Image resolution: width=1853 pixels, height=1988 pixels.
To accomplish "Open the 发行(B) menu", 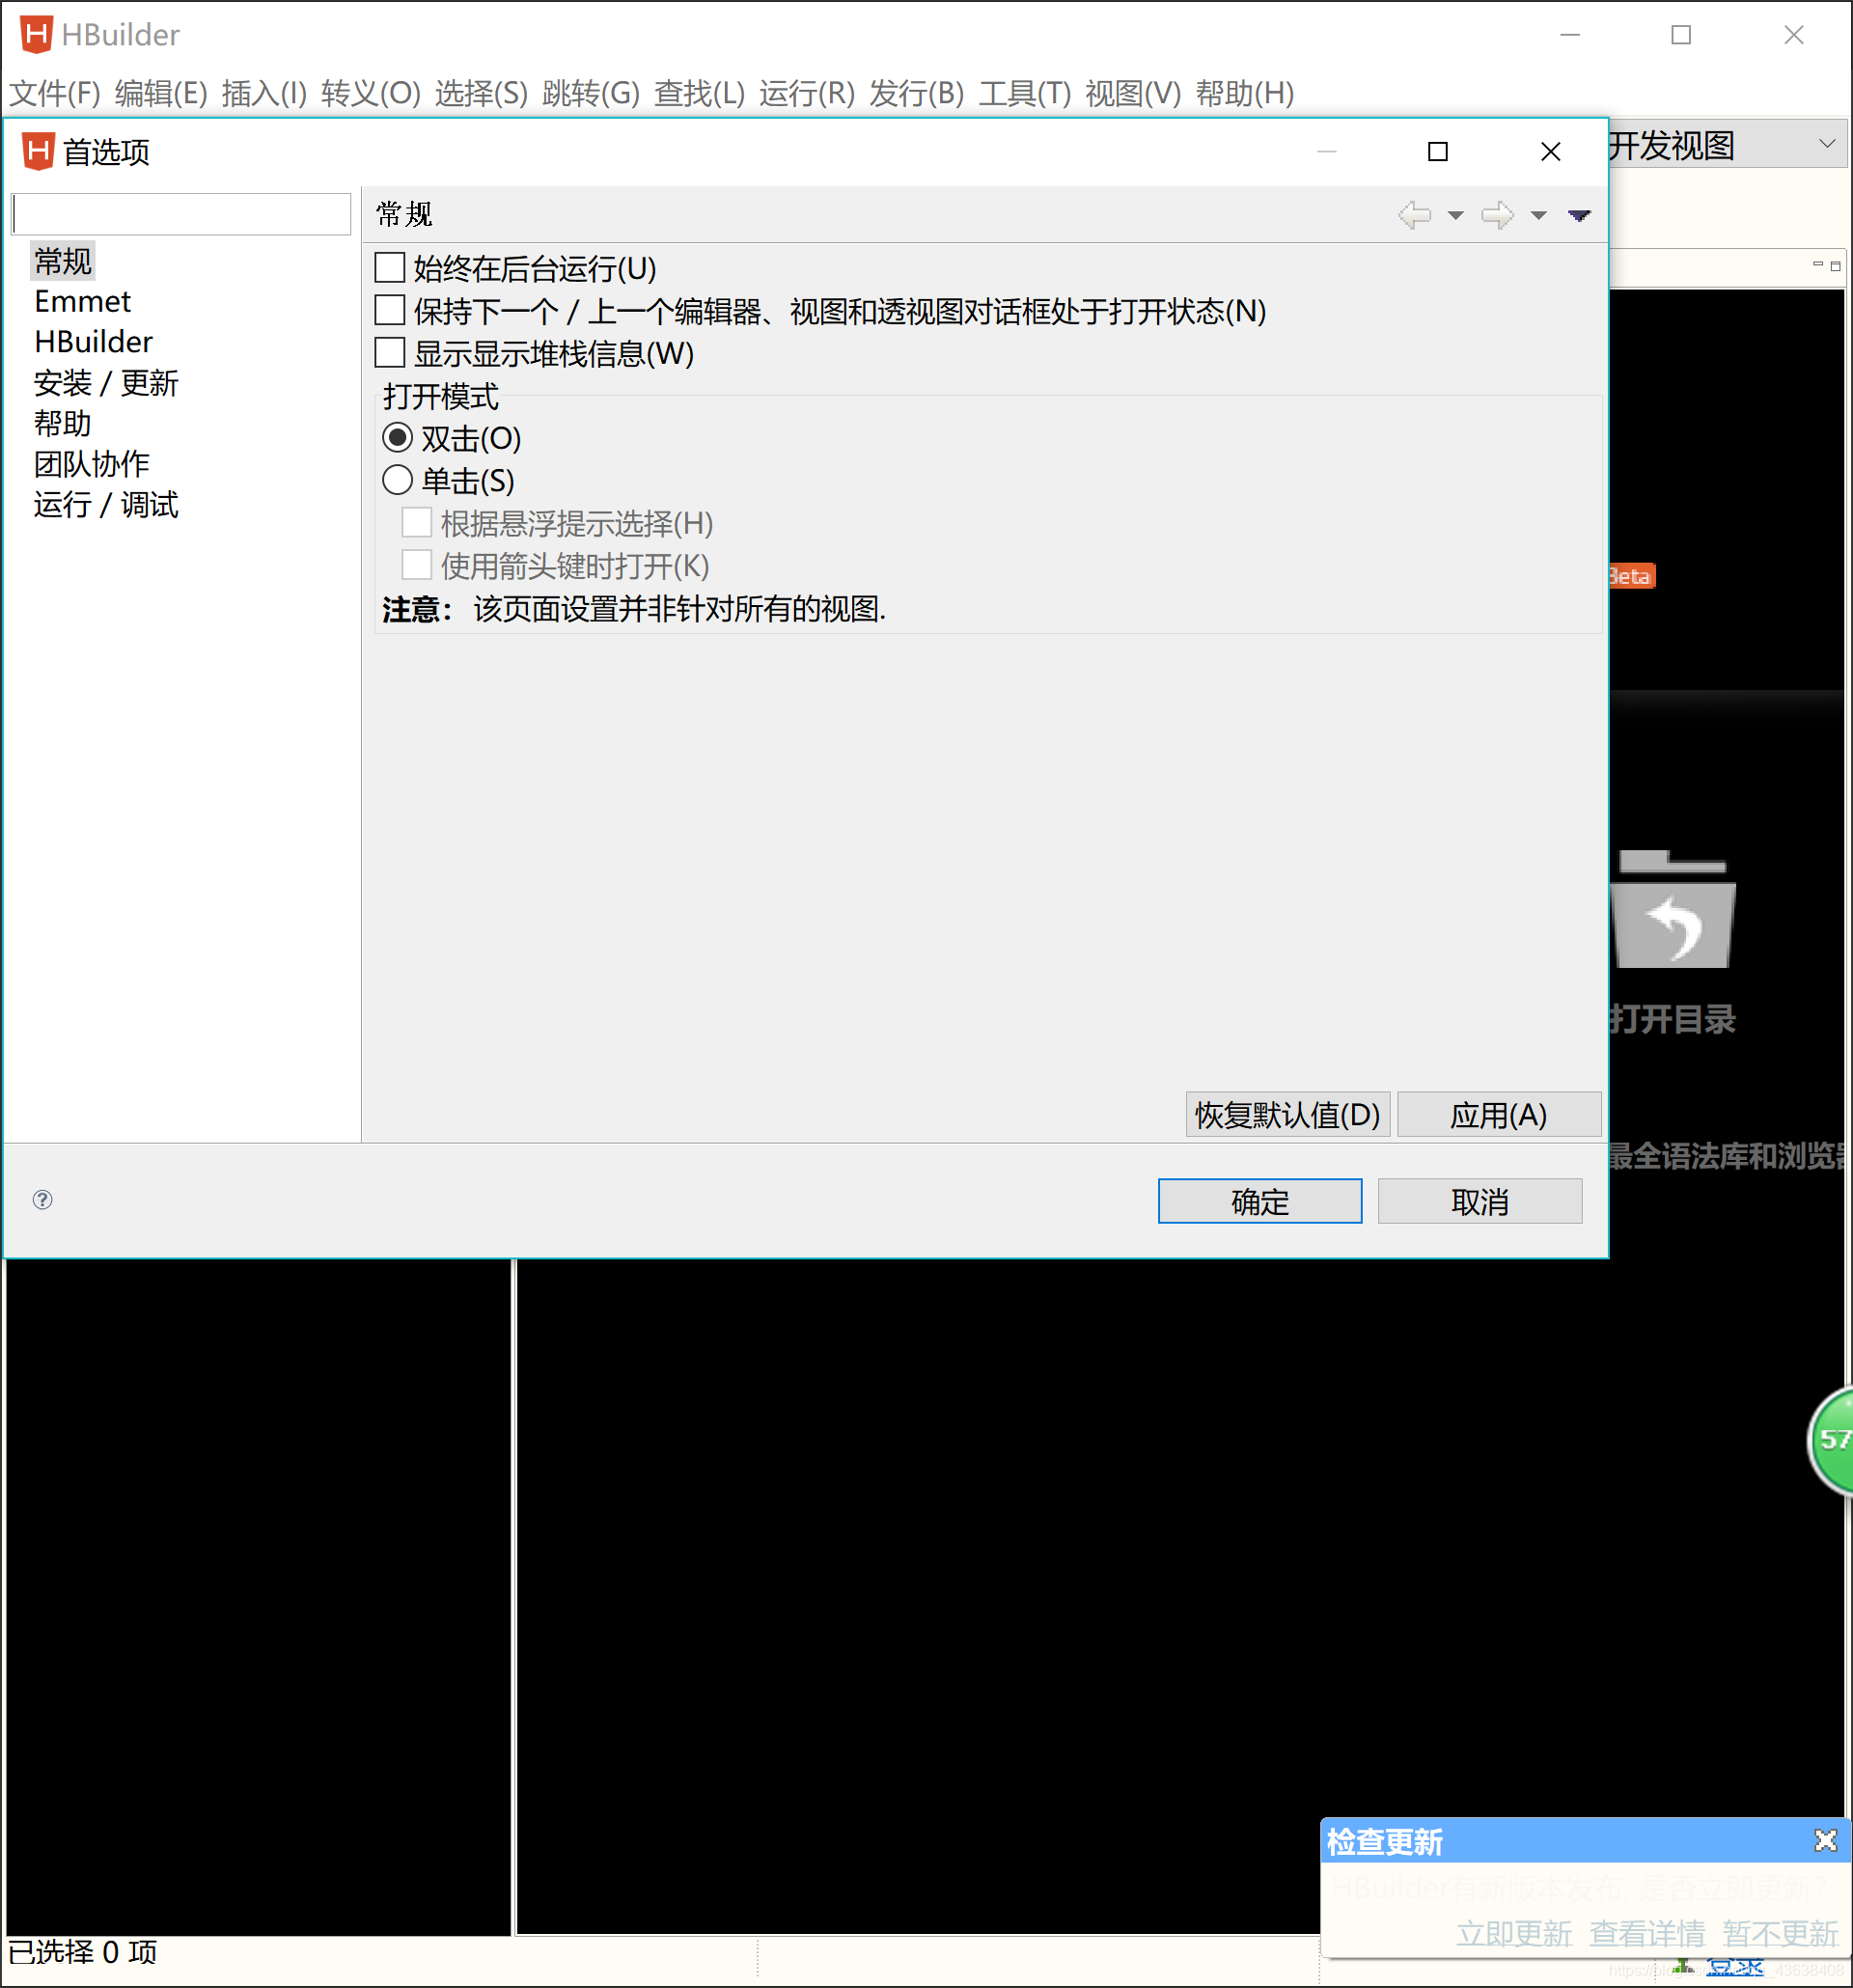I will coord(917,93).
